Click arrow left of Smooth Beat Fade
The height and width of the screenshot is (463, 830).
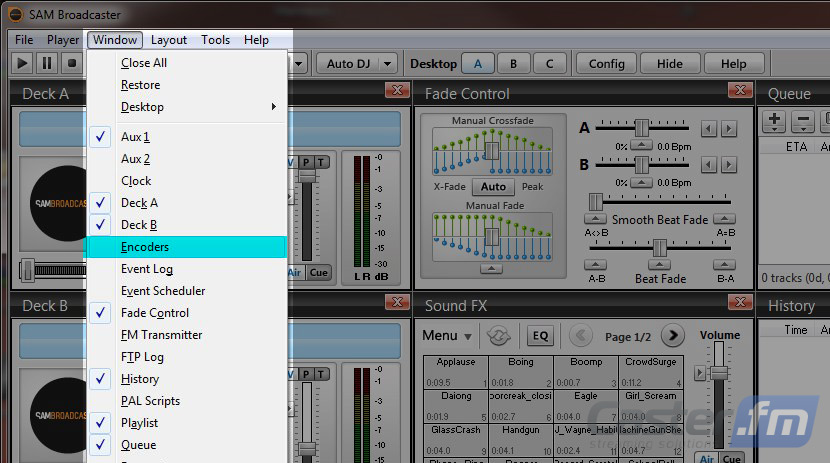[596, 219]
